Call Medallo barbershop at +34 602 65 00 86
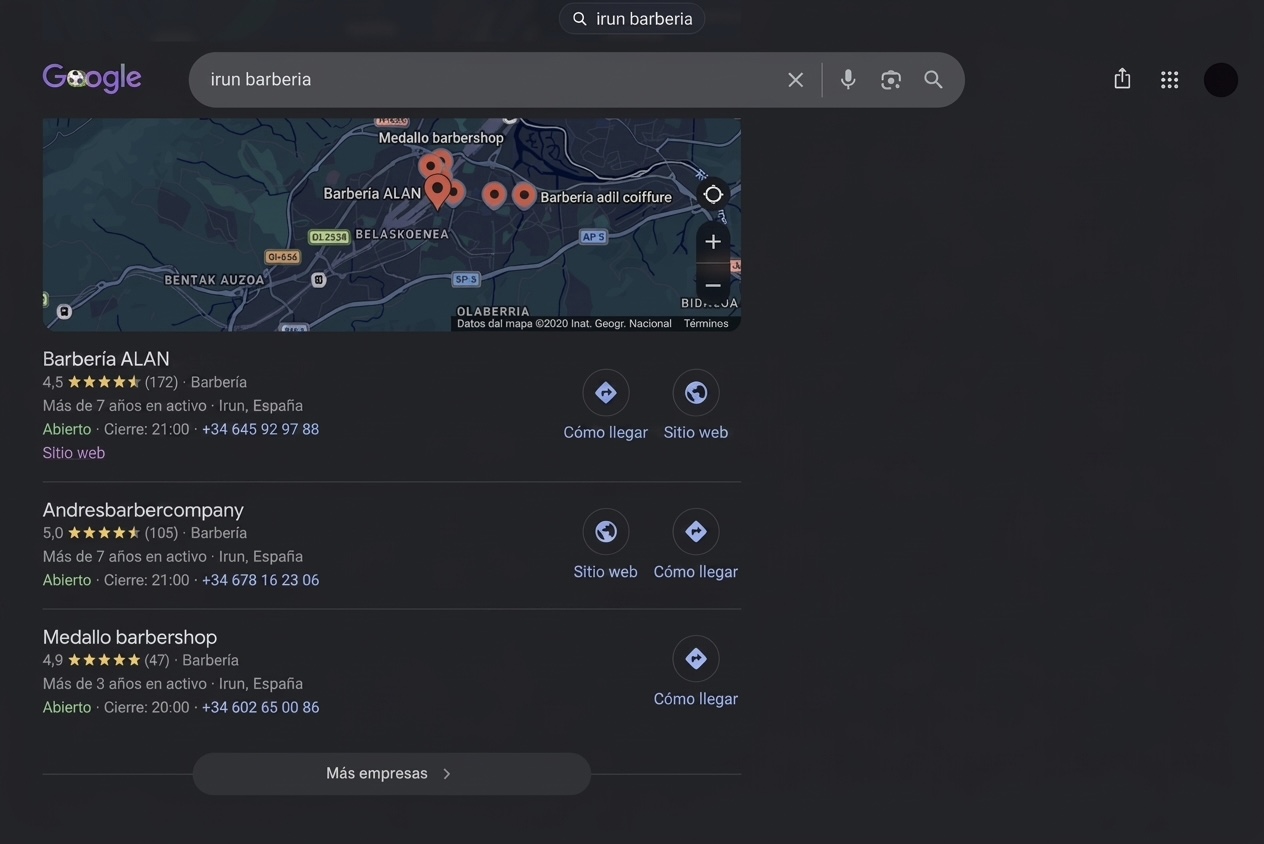The height and width of the screenshot is (844, 1264). (x=260, y=707)
